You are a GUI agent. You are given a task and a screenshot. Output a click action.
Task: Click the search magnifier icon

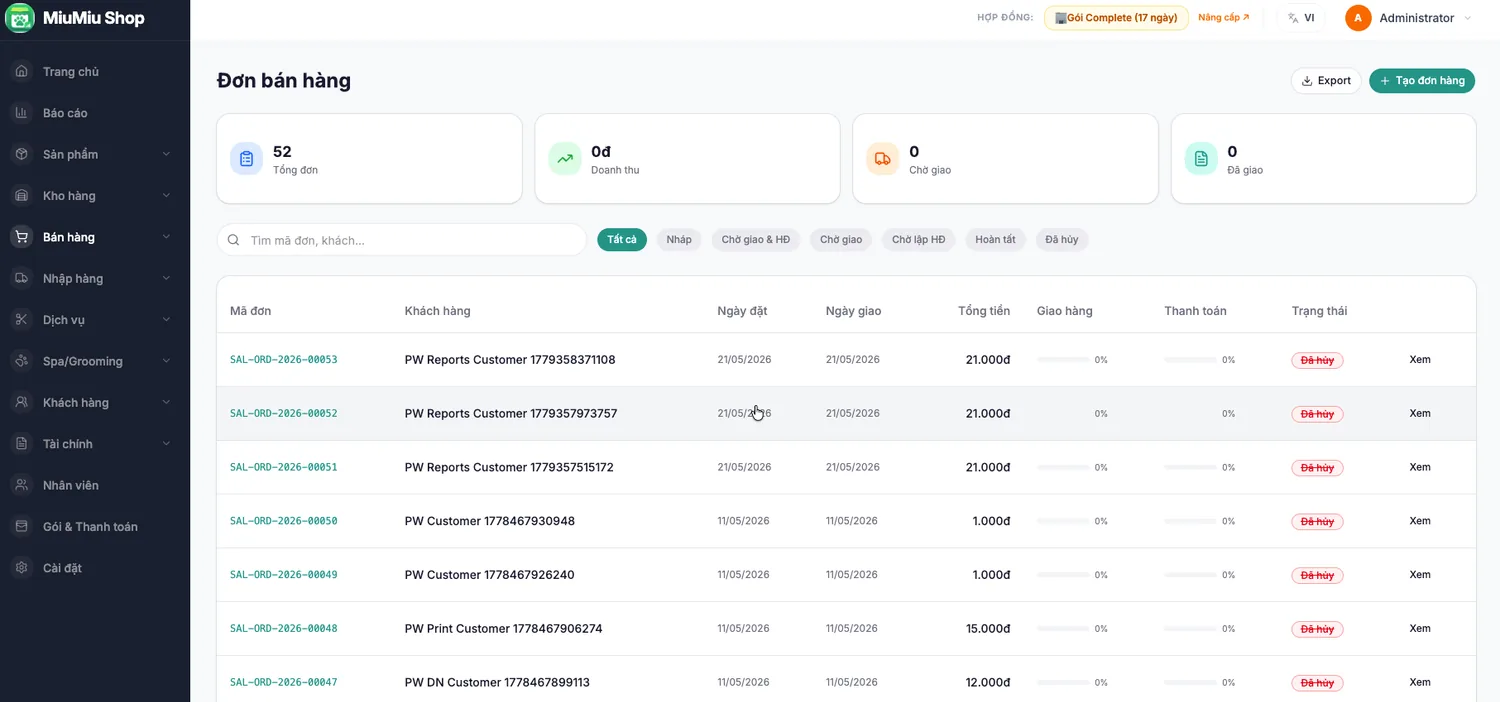pos(234,240)
